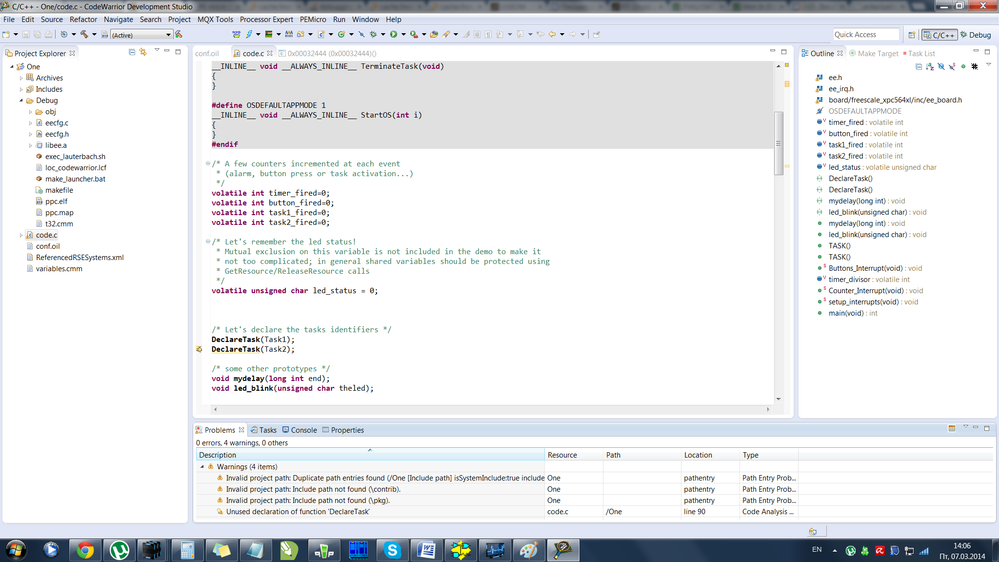Click the Open Perspective icon
The image size is (999, 562).
coord(912,35)
